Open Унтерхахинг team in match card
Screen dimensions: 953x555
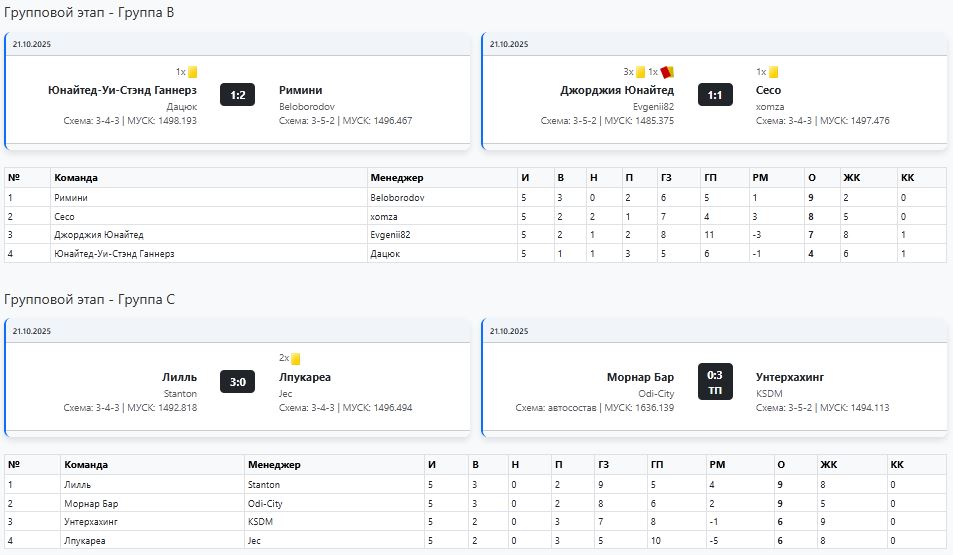[790, 377]
